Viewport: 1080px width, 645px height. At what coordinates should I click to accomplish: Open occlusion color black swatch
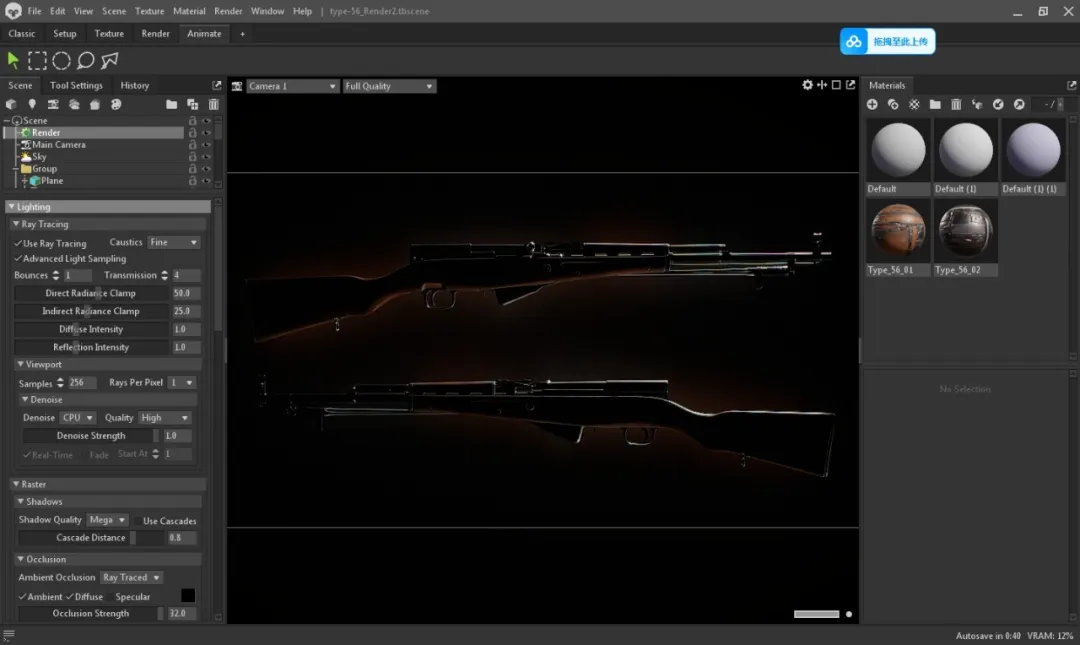(187, 595)
